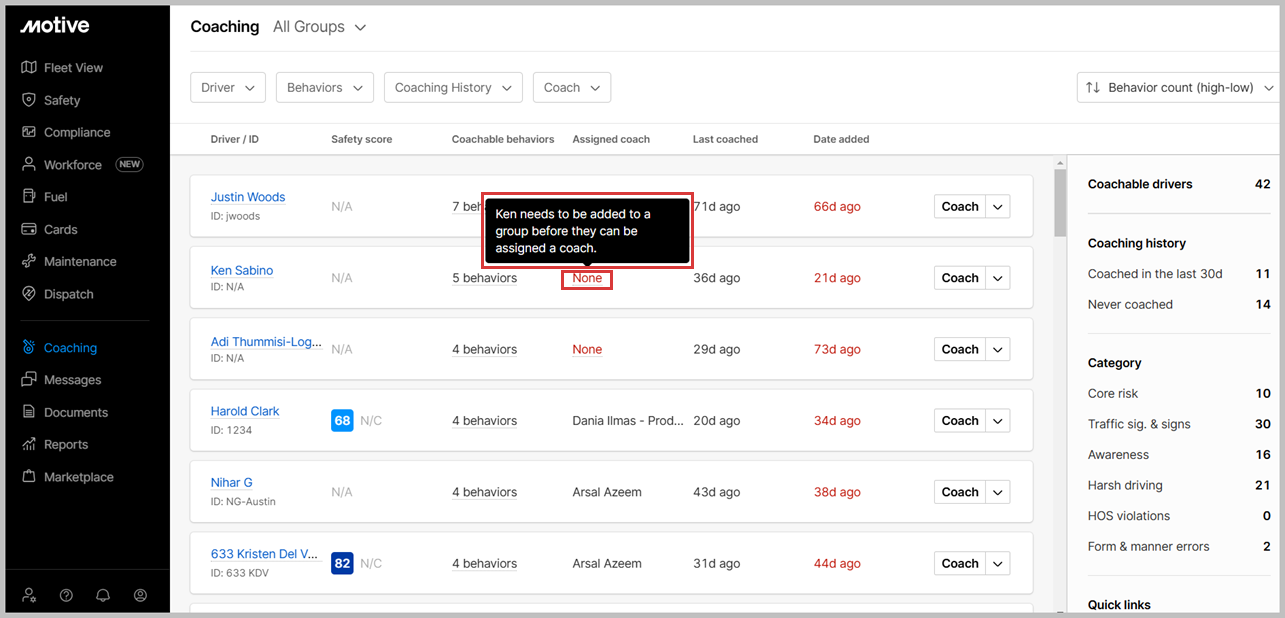
Task: Filter by Coached in the last 30d
Action: tap(1179, 274)
